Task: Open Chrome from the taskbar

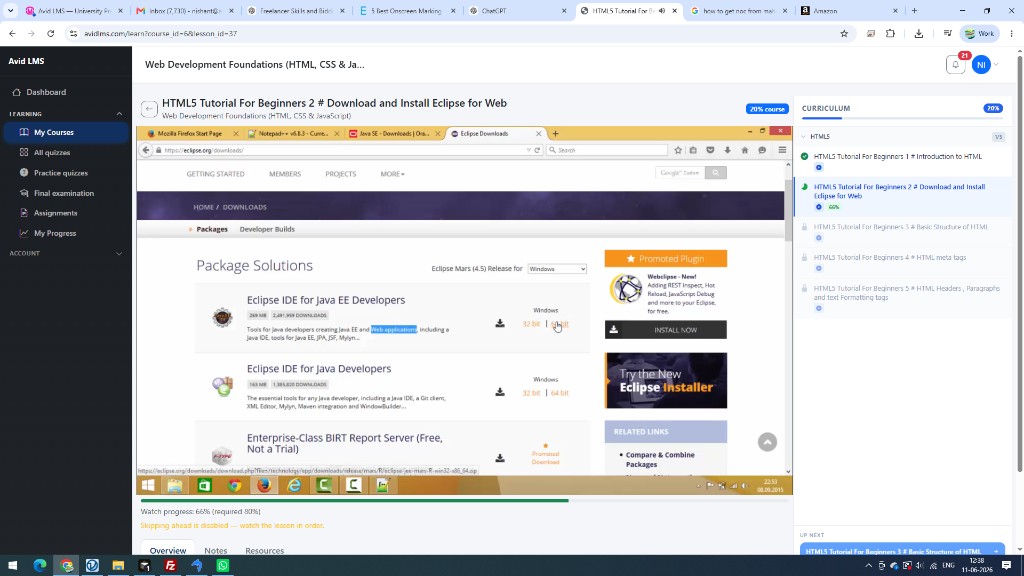Action: coord(66,566)
